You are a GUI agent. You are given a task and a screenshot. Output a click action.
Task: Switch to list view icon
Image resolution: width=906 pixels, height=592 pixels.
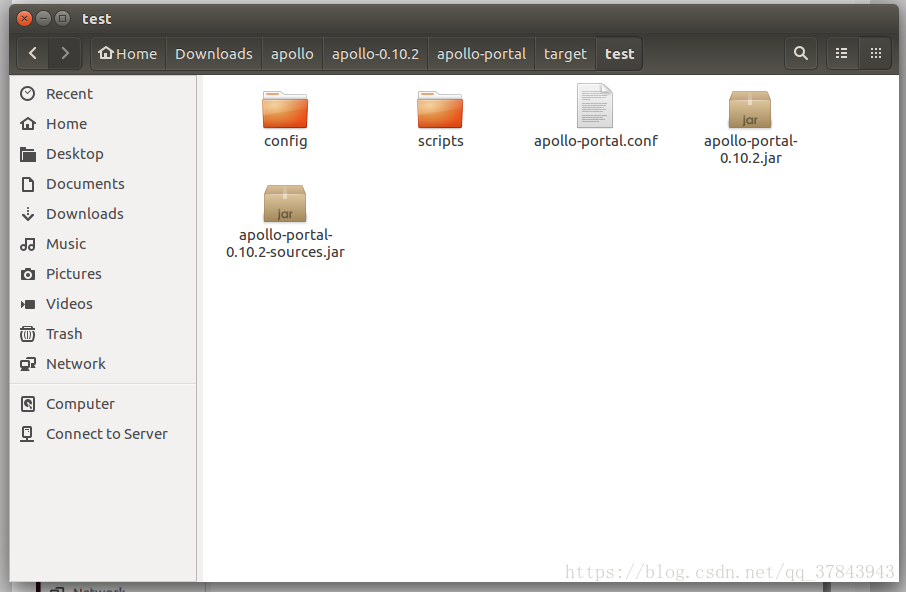pos(842,54)
